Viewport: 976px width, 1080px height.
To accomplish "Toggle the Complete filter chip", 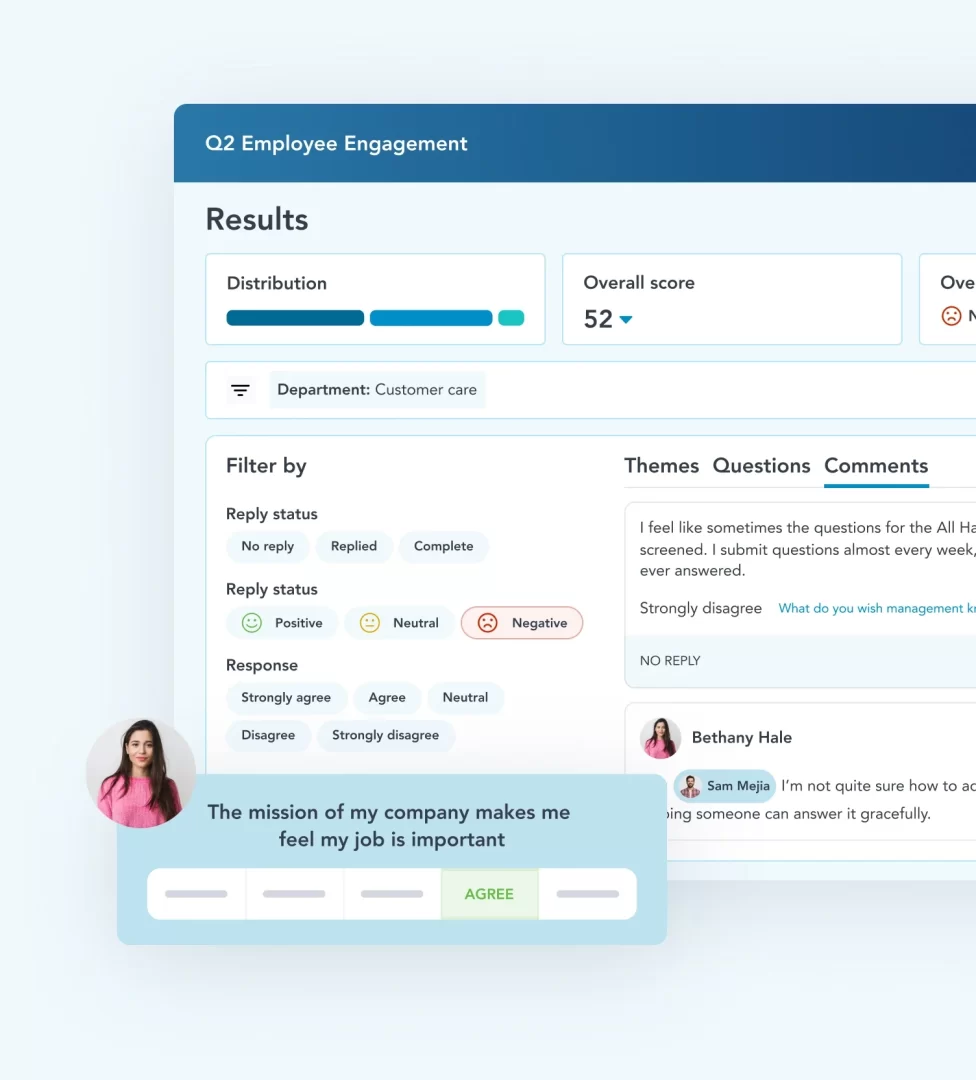I will tap(444, 546).
